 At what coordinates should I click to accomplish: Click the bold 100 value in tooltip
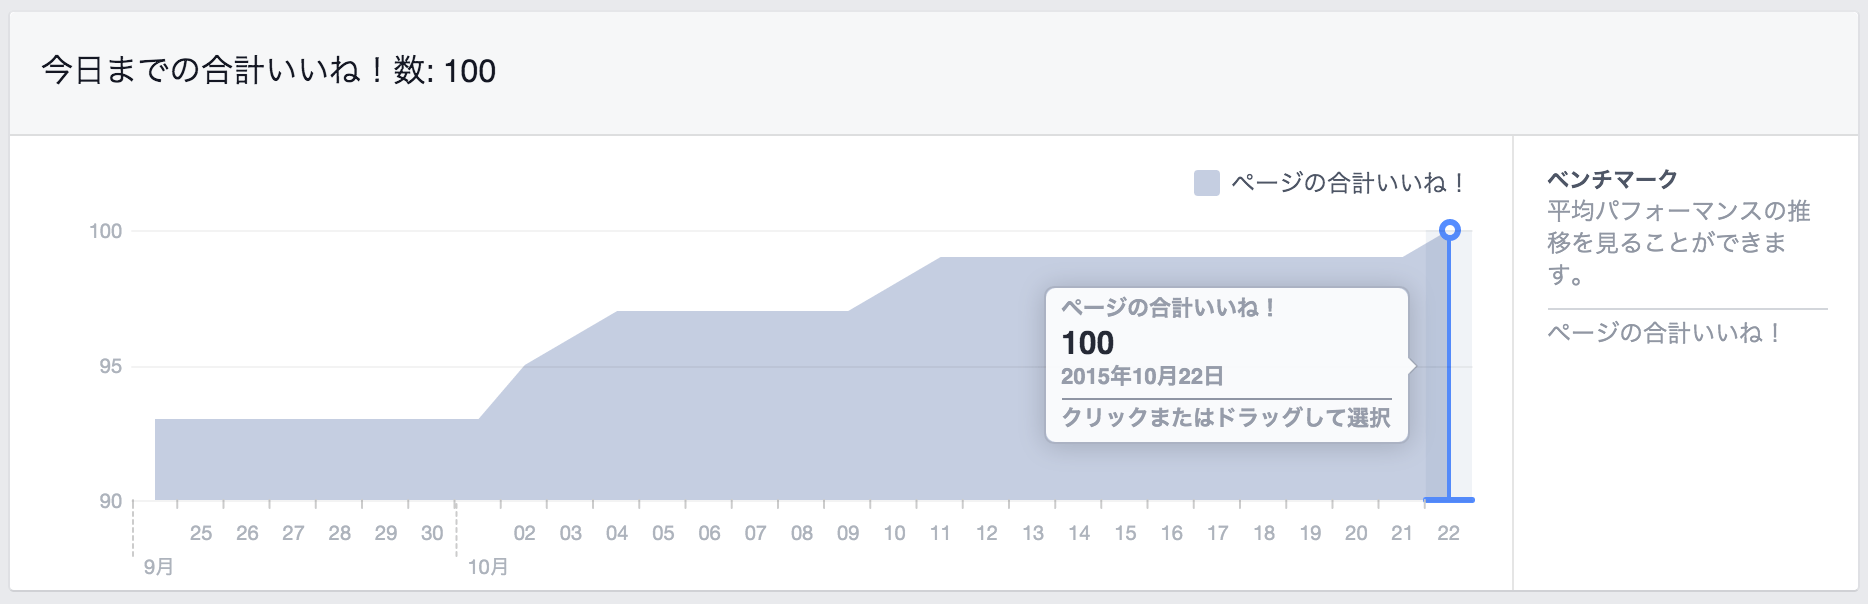pos(1087,343)
